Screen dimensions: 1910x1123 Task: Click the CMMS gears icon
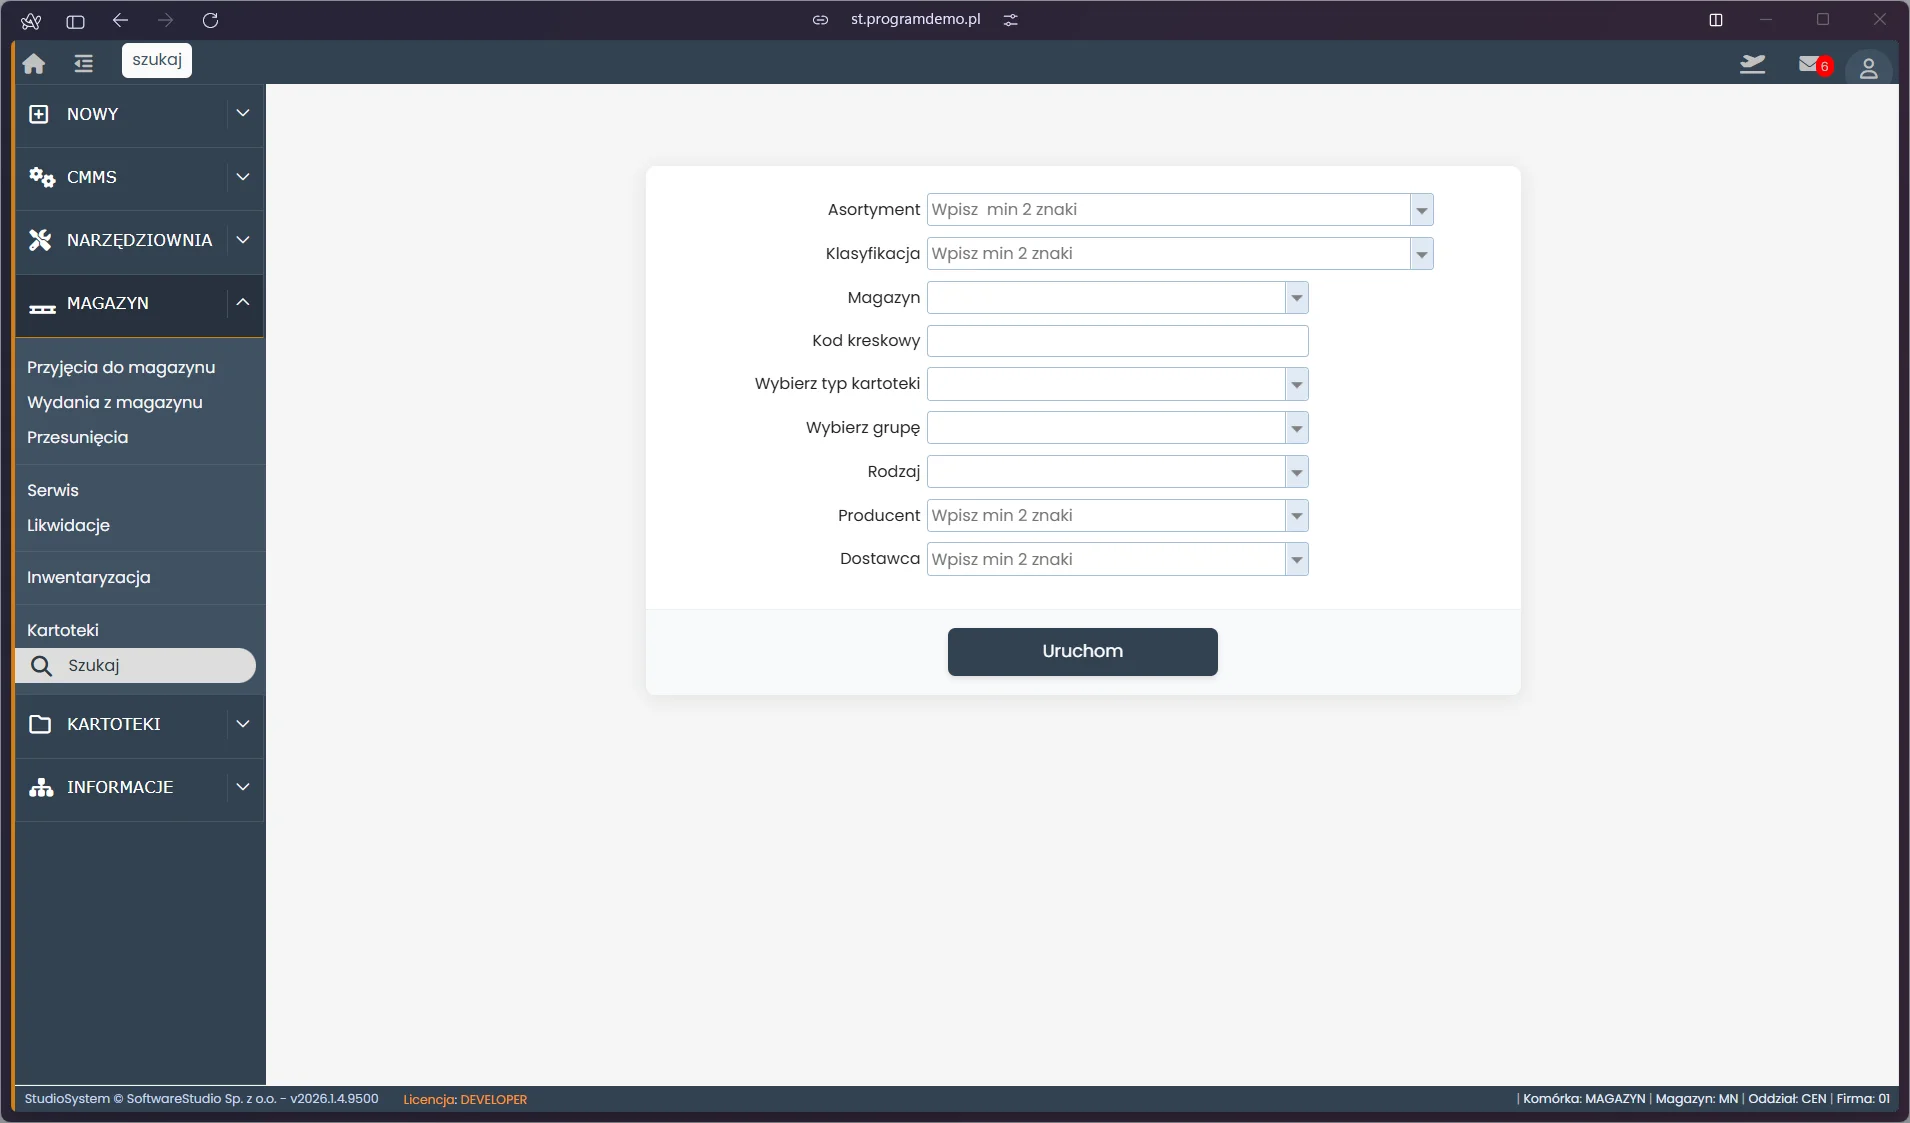[x=41, y=177]
